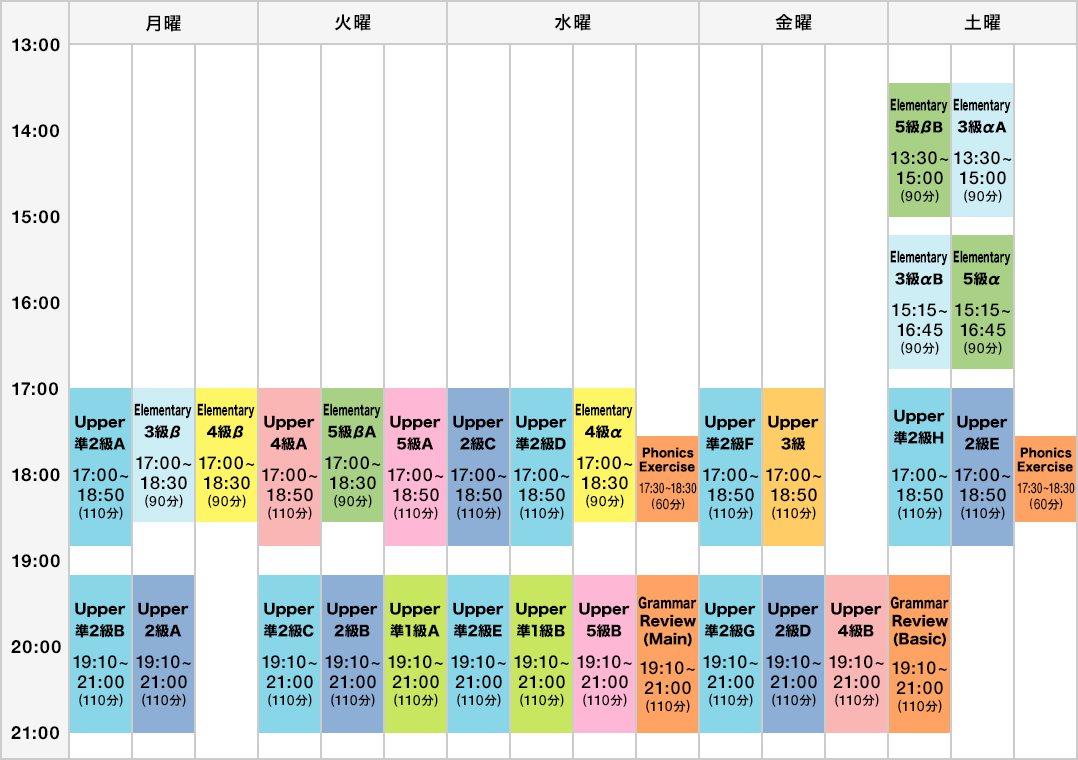Open the Grammar Review (Basic) block

(919, 654)
